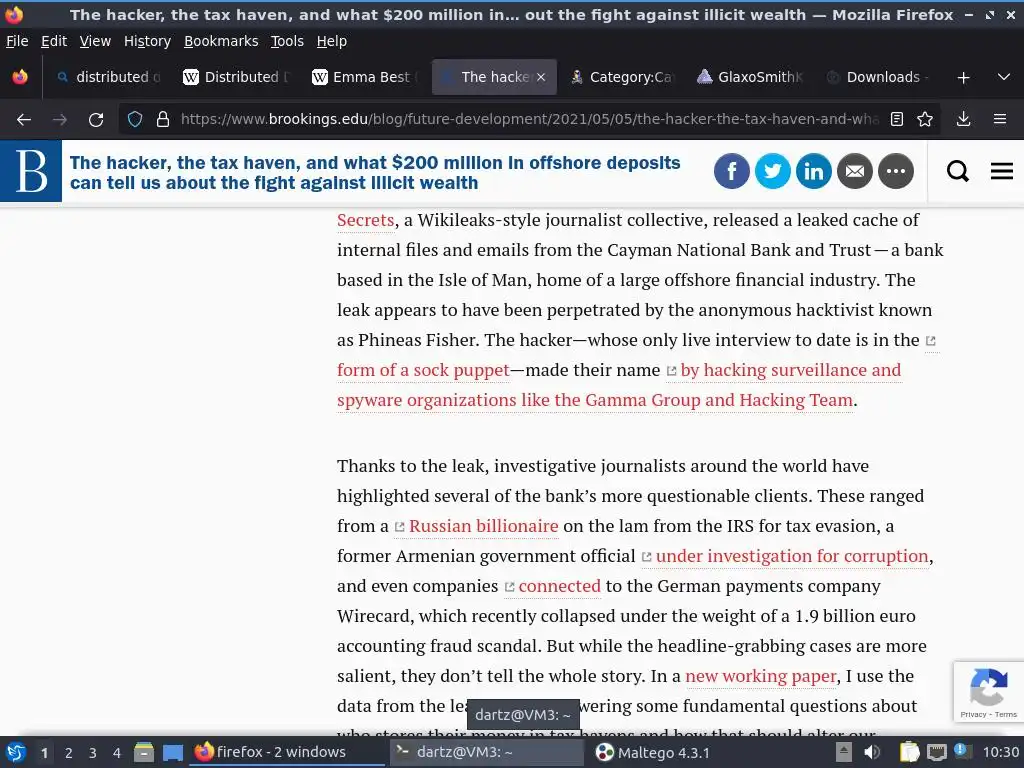Open the File menu
The image size is (1024, 768).
[x=17, y=41]
